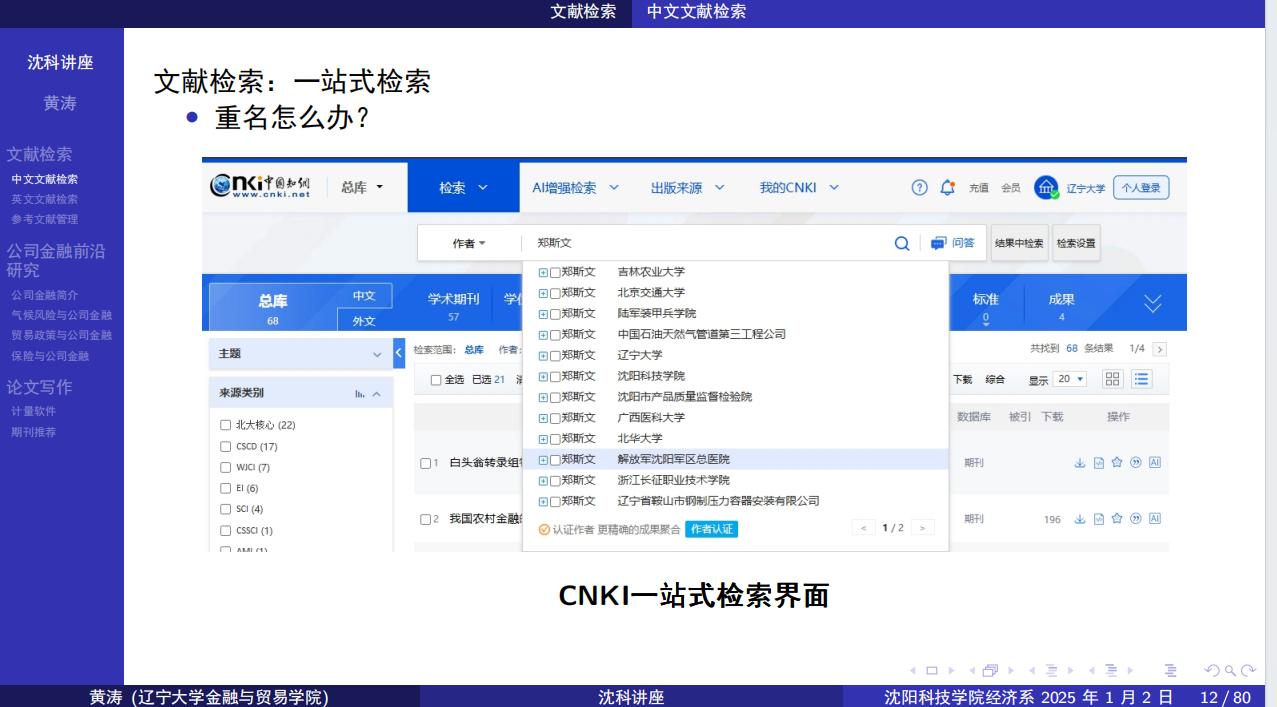Screen dimensions: 1277x707
Task: Click the CNKI search magnifier icon
Action: (x=901, y=243)
